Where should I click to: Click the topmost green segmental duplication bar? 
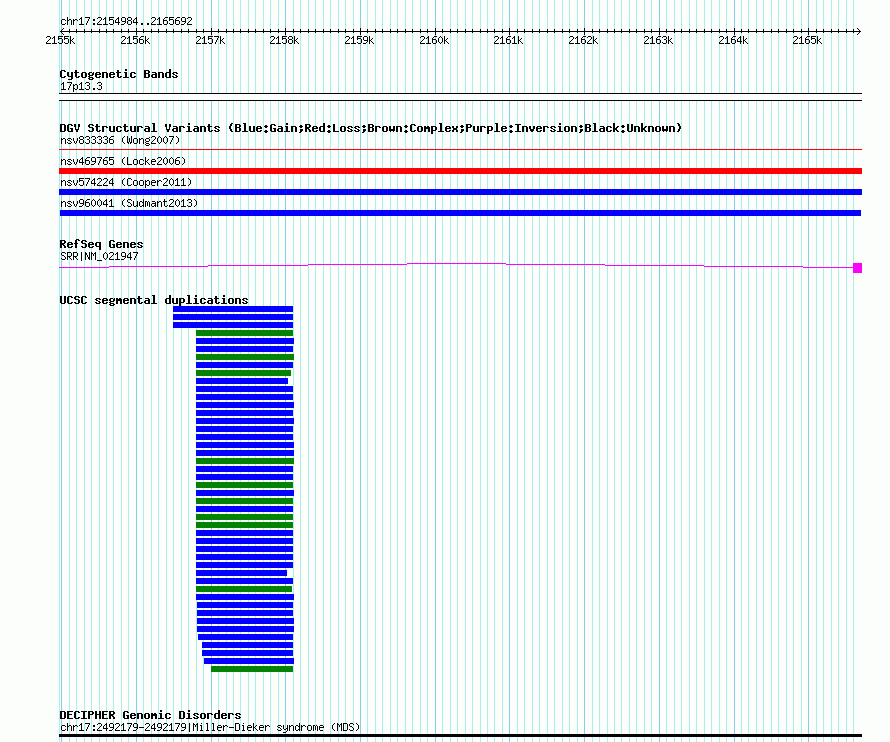coord(245,333)
